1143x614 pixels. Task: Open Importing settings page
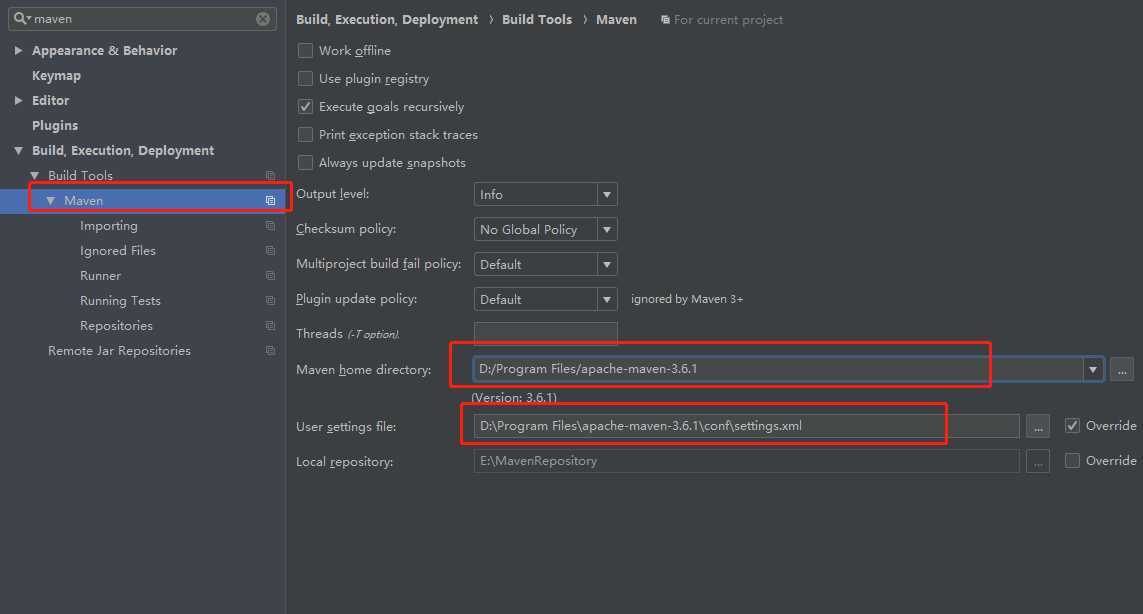(x=109, y=226)
